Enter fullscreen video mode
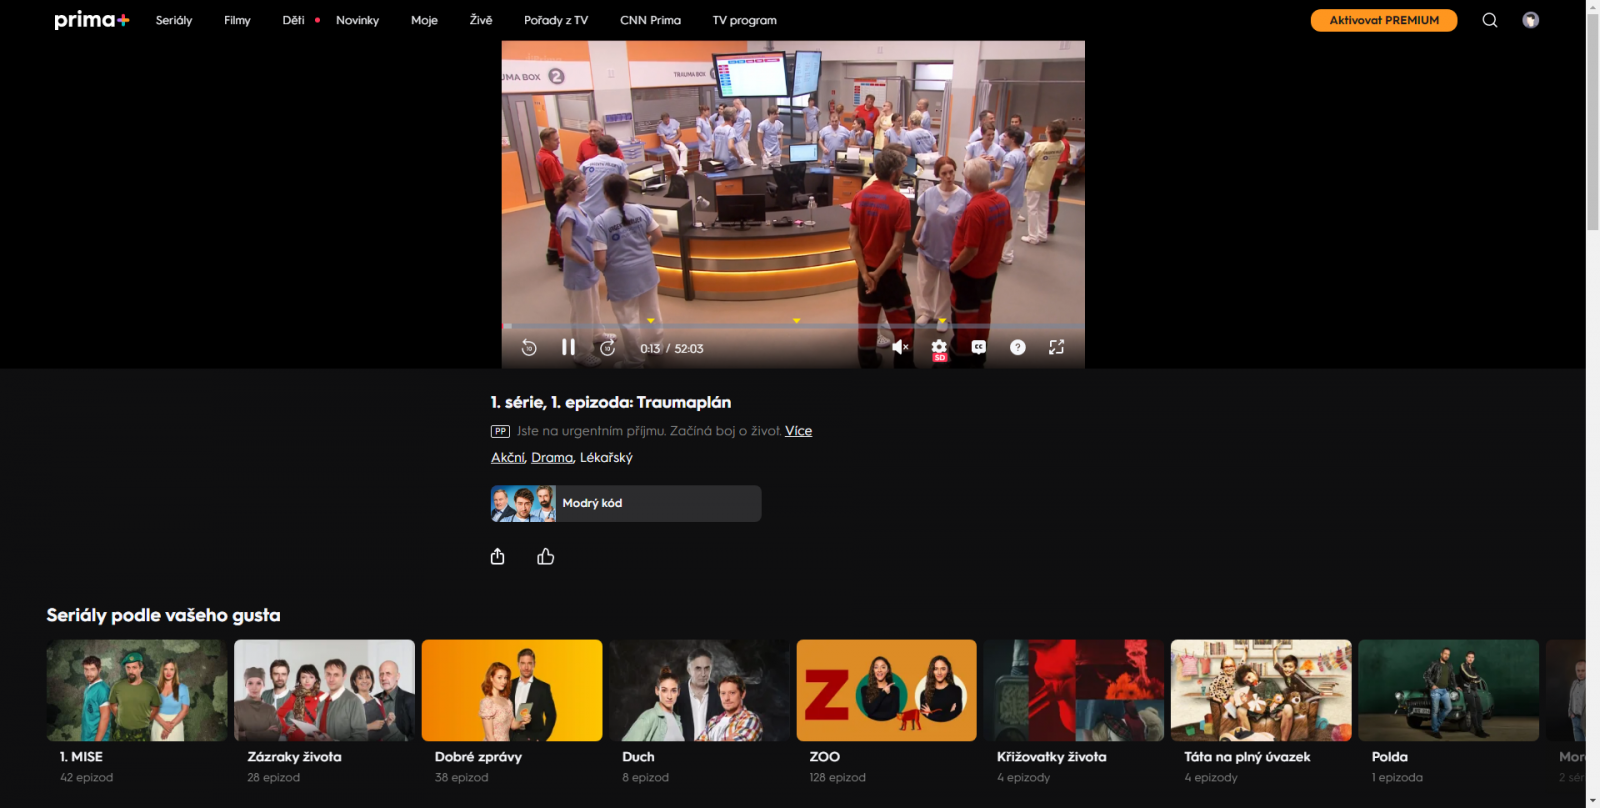This screenshot has width=1600, height=808. tap(1056, 347)
